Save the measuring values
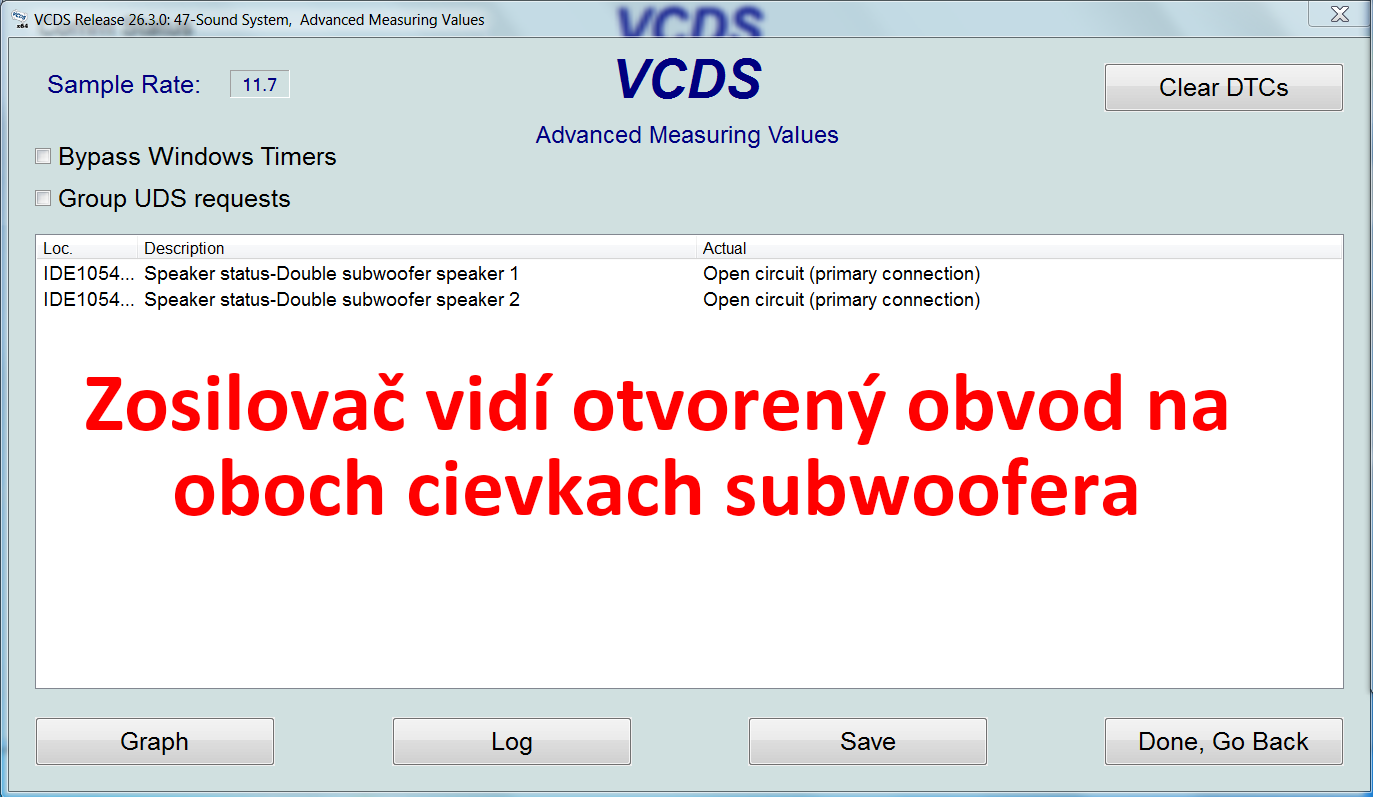The image size is (1373, 797). tap(867, 741)
